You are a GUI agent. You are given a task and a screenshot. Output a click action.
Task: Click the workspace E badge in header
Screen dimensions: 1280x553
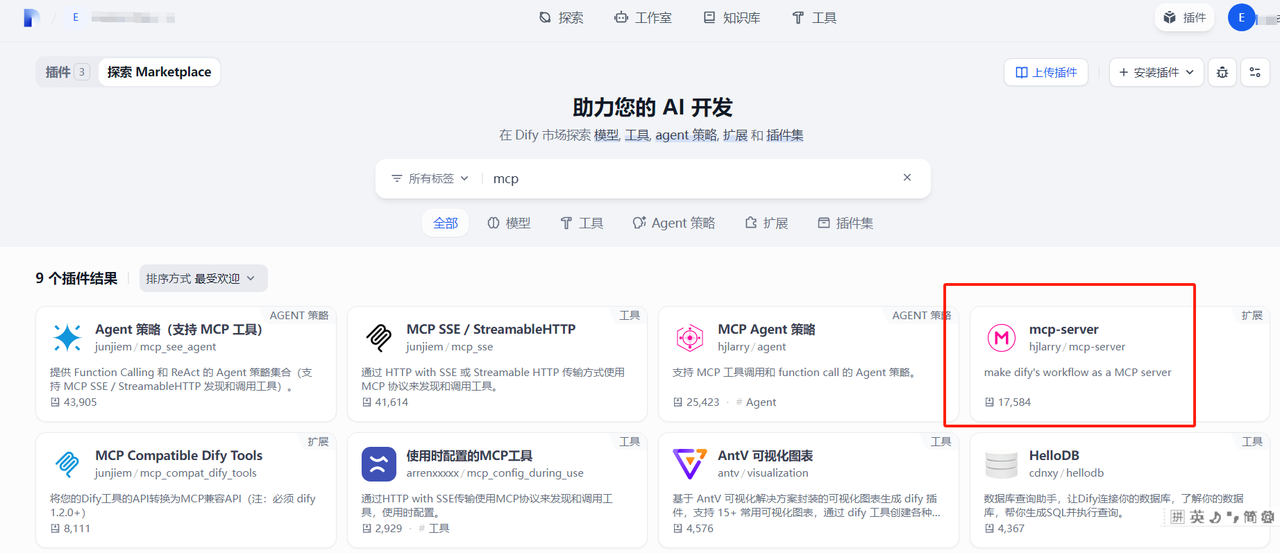[x=75, y=17]
